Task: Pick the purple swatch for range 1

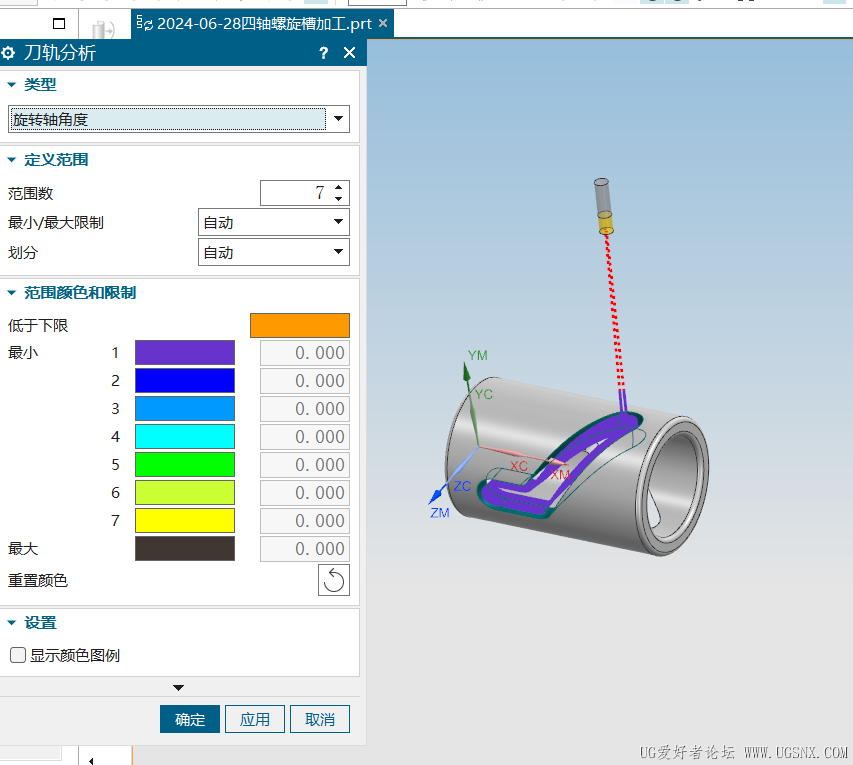Action: (185, 353)
